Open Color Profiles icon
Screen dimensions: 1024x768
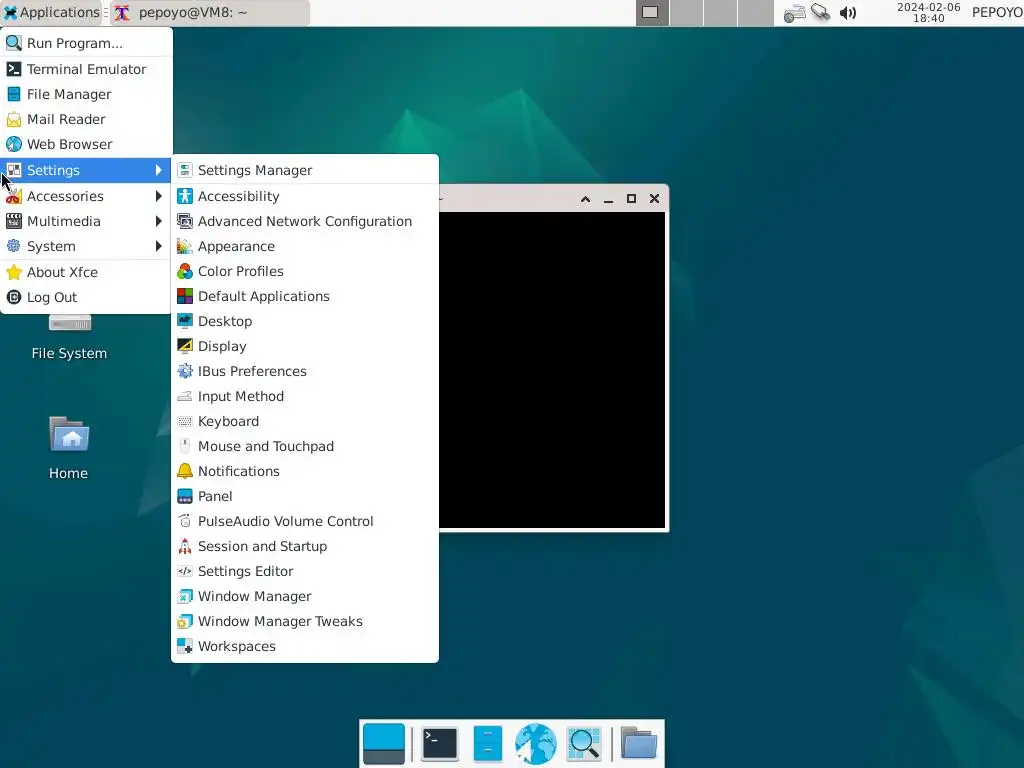tap(185, 271)
